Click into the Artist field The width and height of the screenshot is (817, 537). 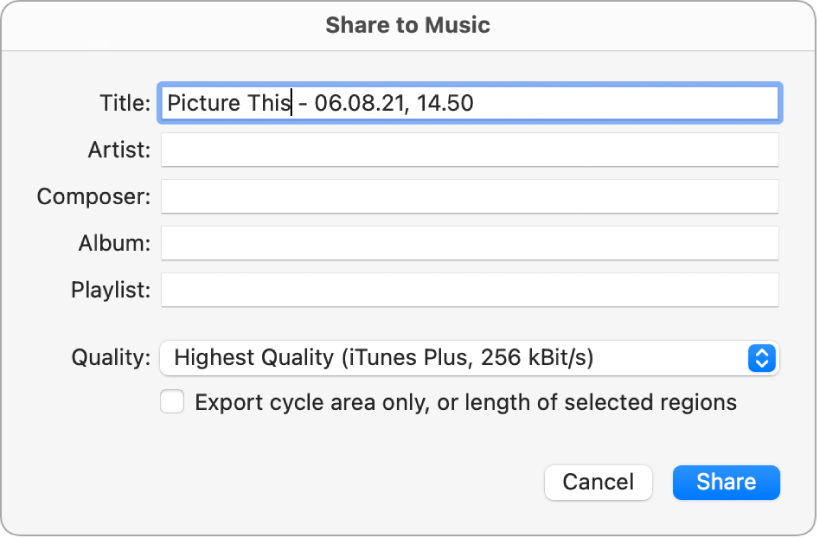[469, 150]
